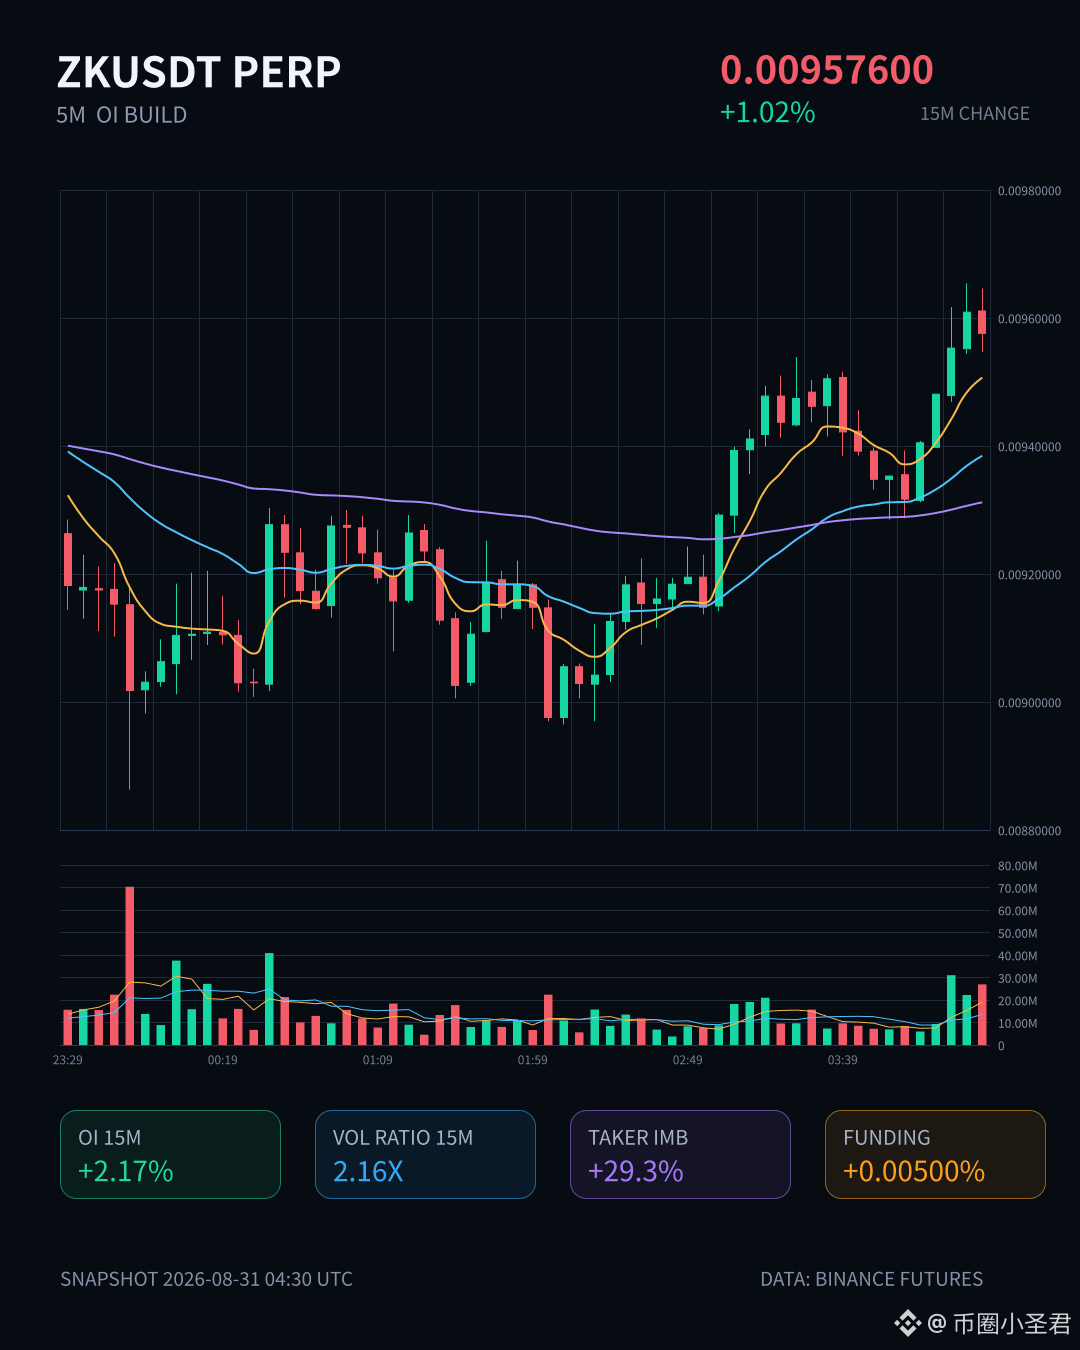1080x1350 pixels.
Task: Click the 01:59 time axis label
Action: (x=533, y=1060)
